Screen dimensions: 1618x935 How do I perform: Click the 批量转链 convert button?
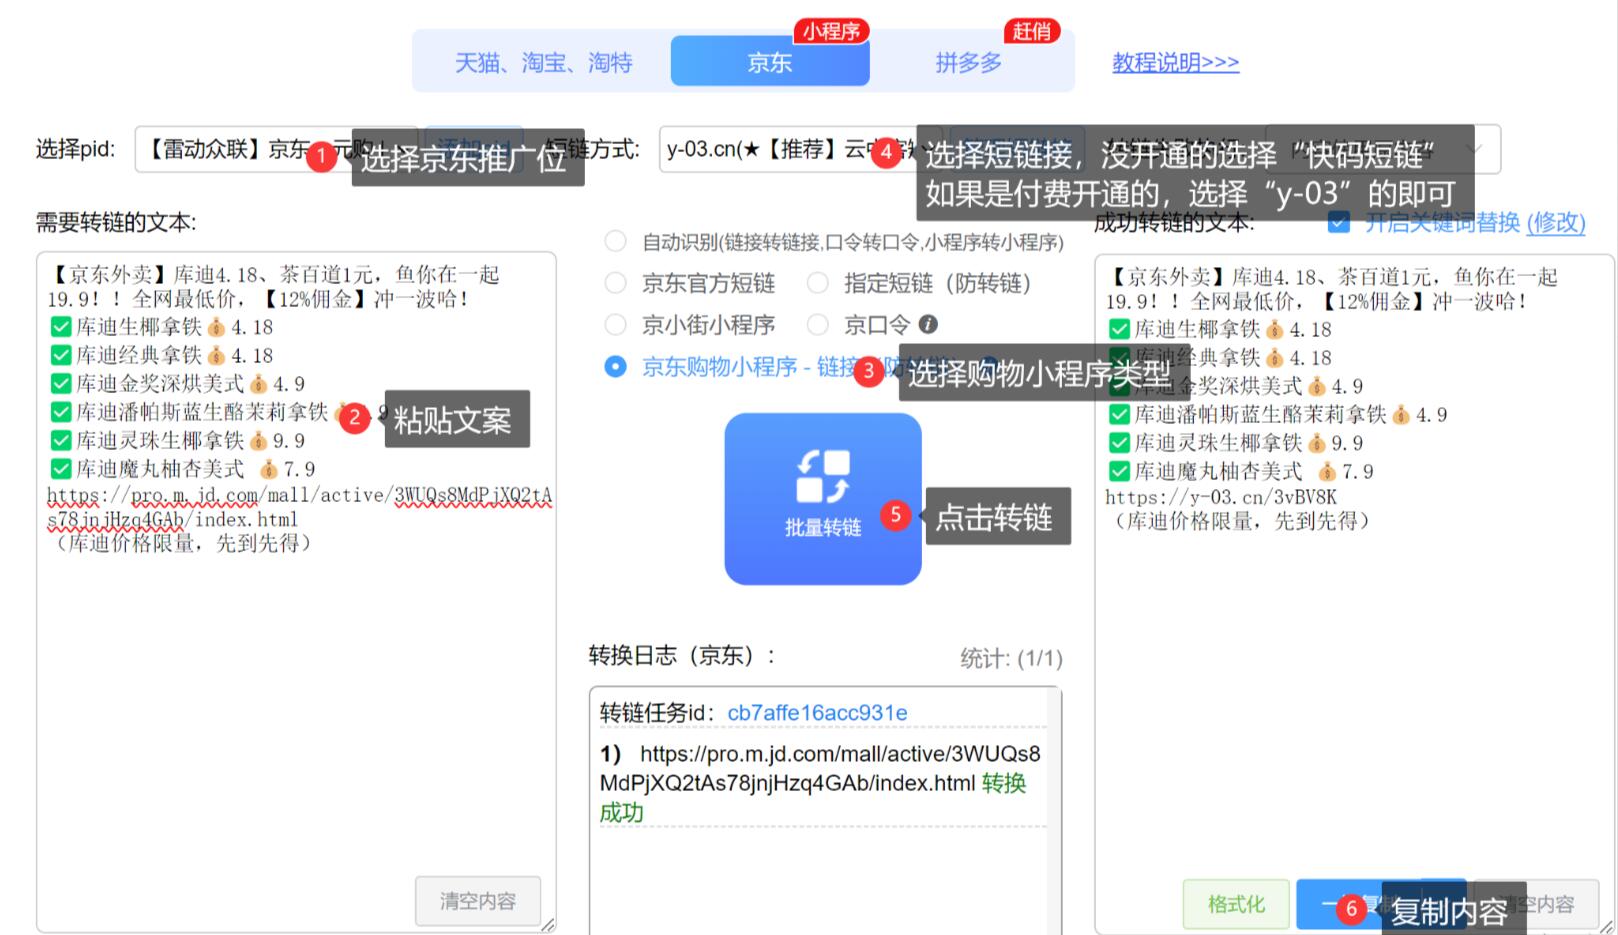(823, 498)
